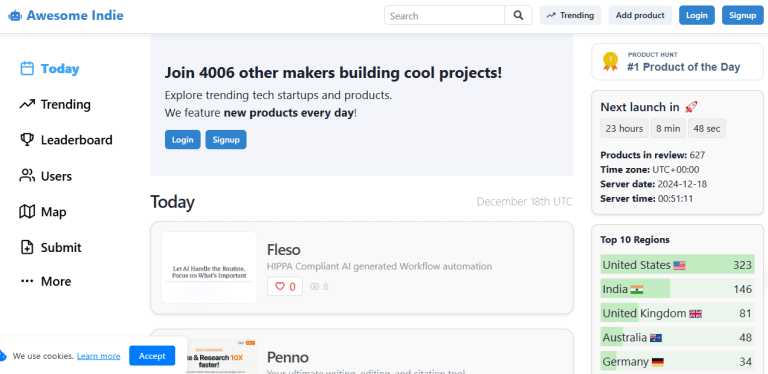This screenshot has height=374, width=768.
Task: Click the Map icon in sidebar
Action: tap(27, 211)
